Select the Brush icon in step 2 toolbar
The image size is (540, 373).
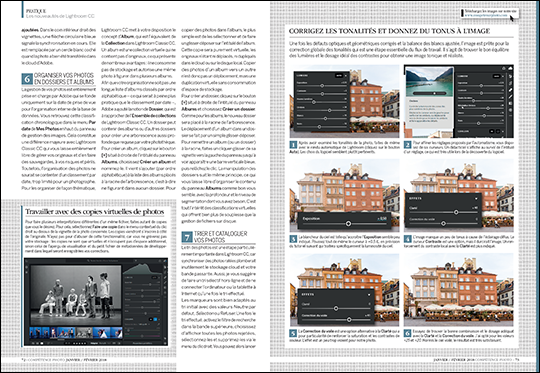click(x=510, y=97)
